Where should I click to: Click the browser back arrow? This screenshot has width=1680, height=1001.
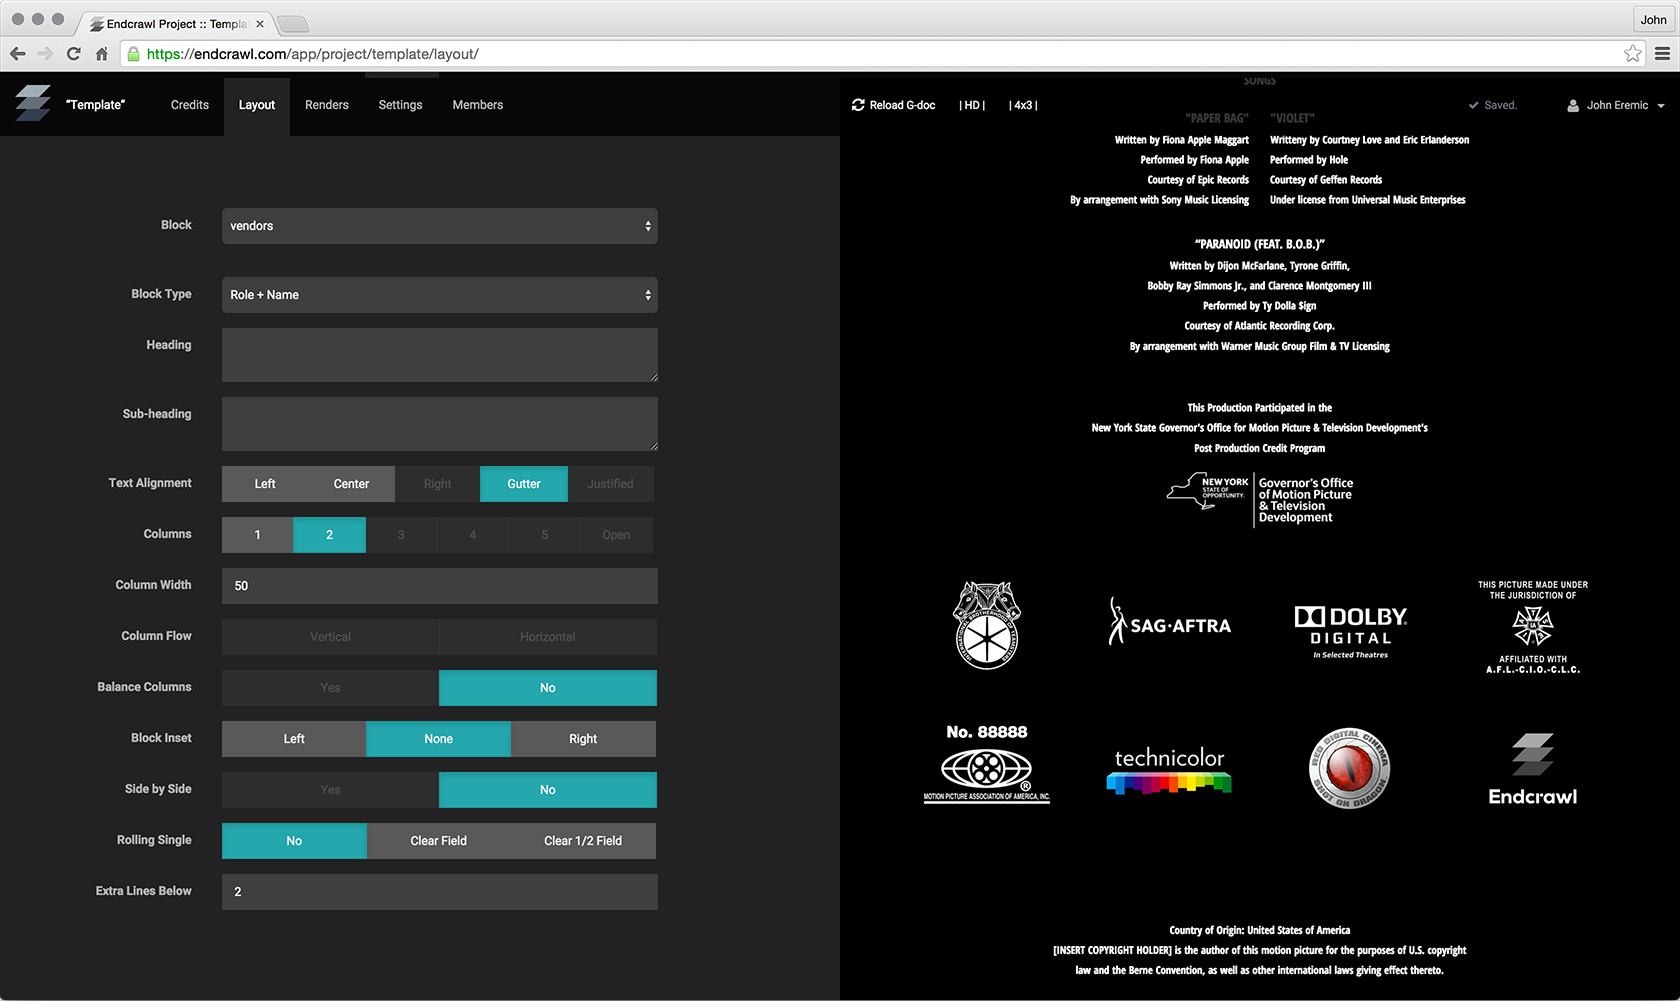click(x=17, y=54)
